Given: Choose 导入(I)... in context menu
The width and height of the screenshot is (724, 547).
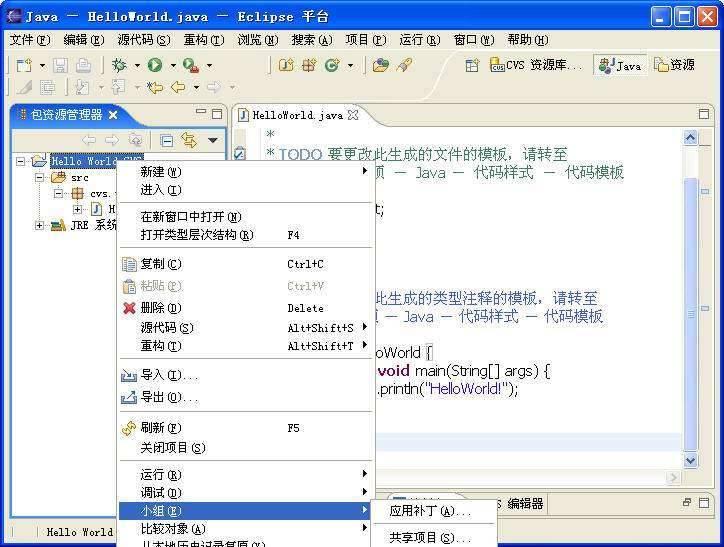Looking at the screenshot, I should click(246, 375).
